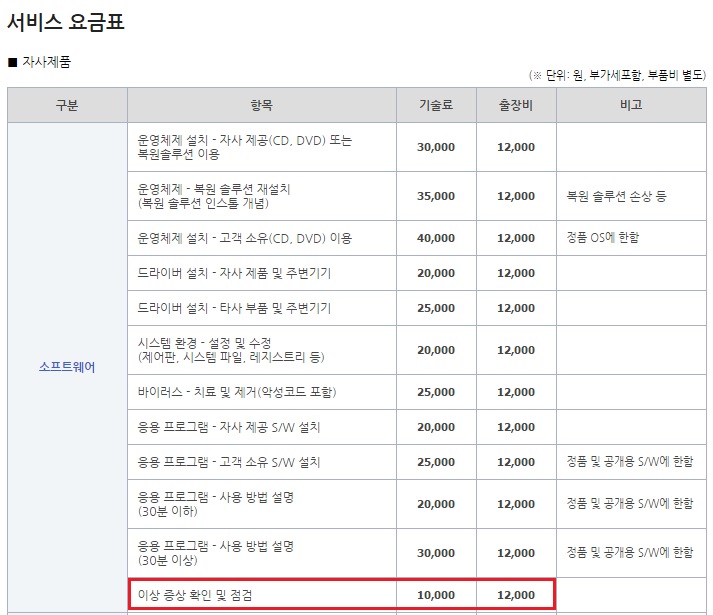Select row 사용 방법 설명 (30분 이하)
The height and width of the screenshot is (615, 713).
pos(417,504)
